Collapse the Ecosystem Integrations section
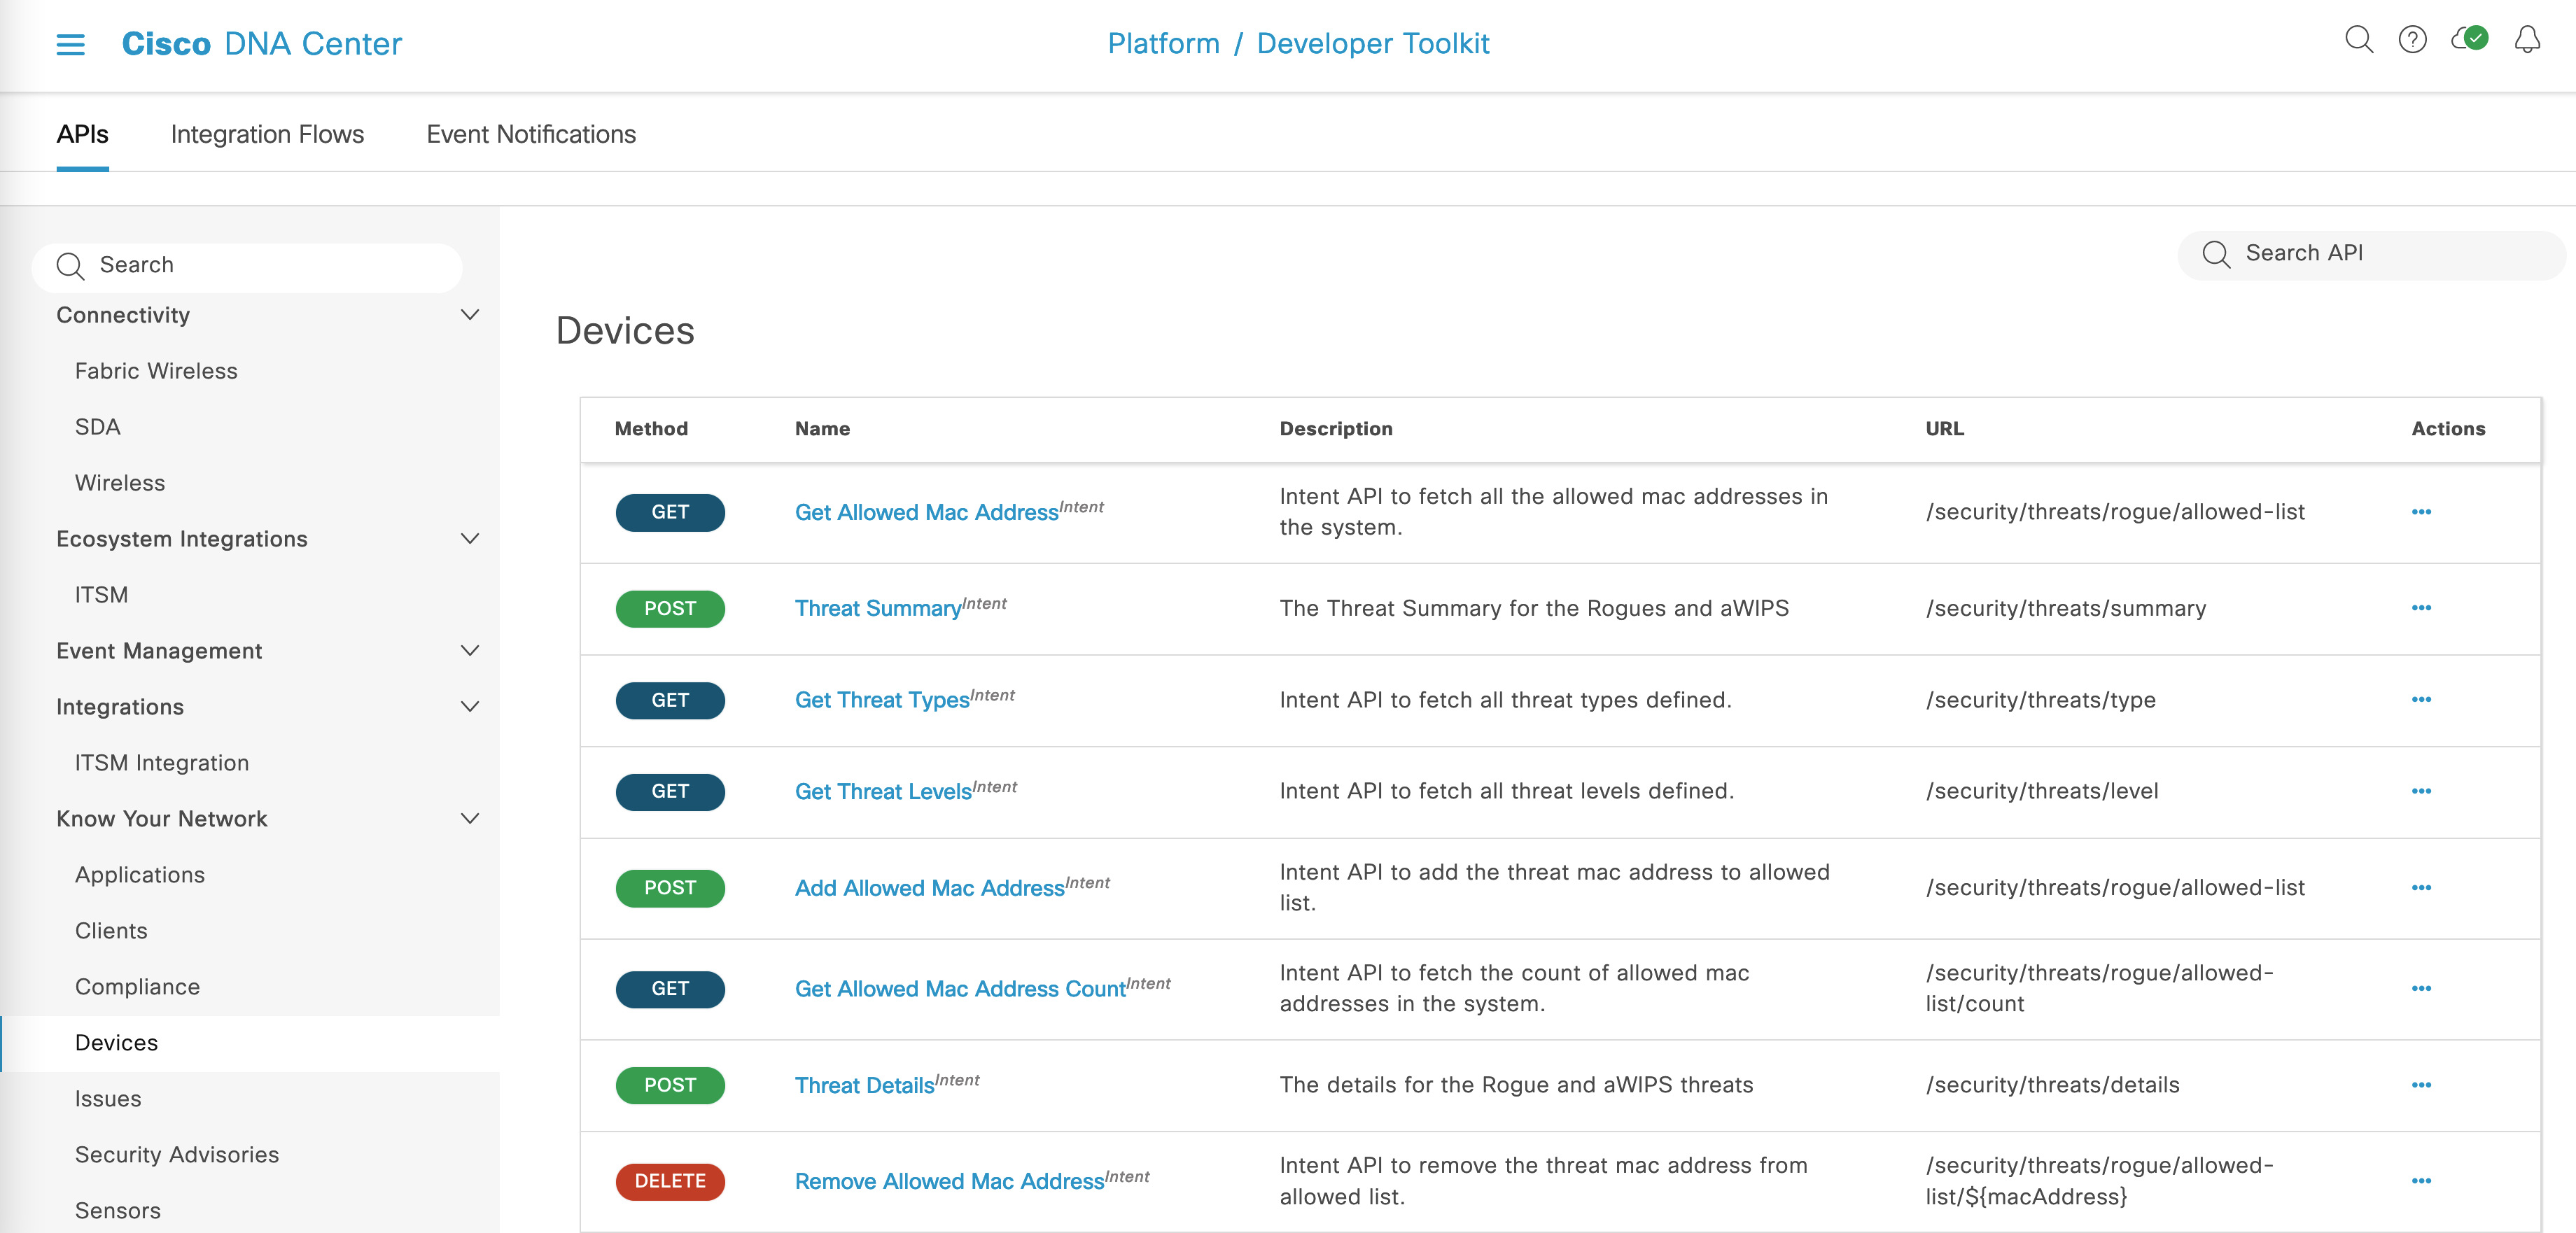Image resolution: width=2576 pixels, height=1233 pixels. click(470, 538)
